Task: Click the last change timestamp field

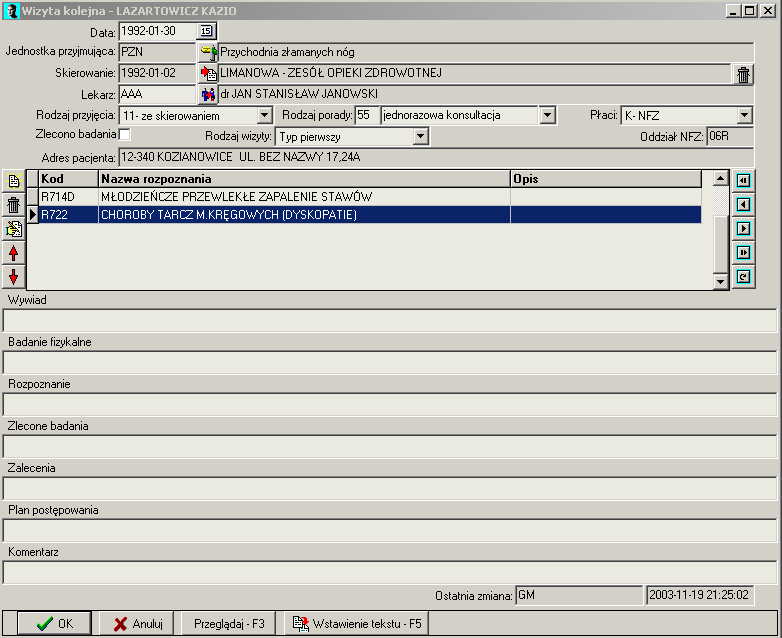Action: 700,595
